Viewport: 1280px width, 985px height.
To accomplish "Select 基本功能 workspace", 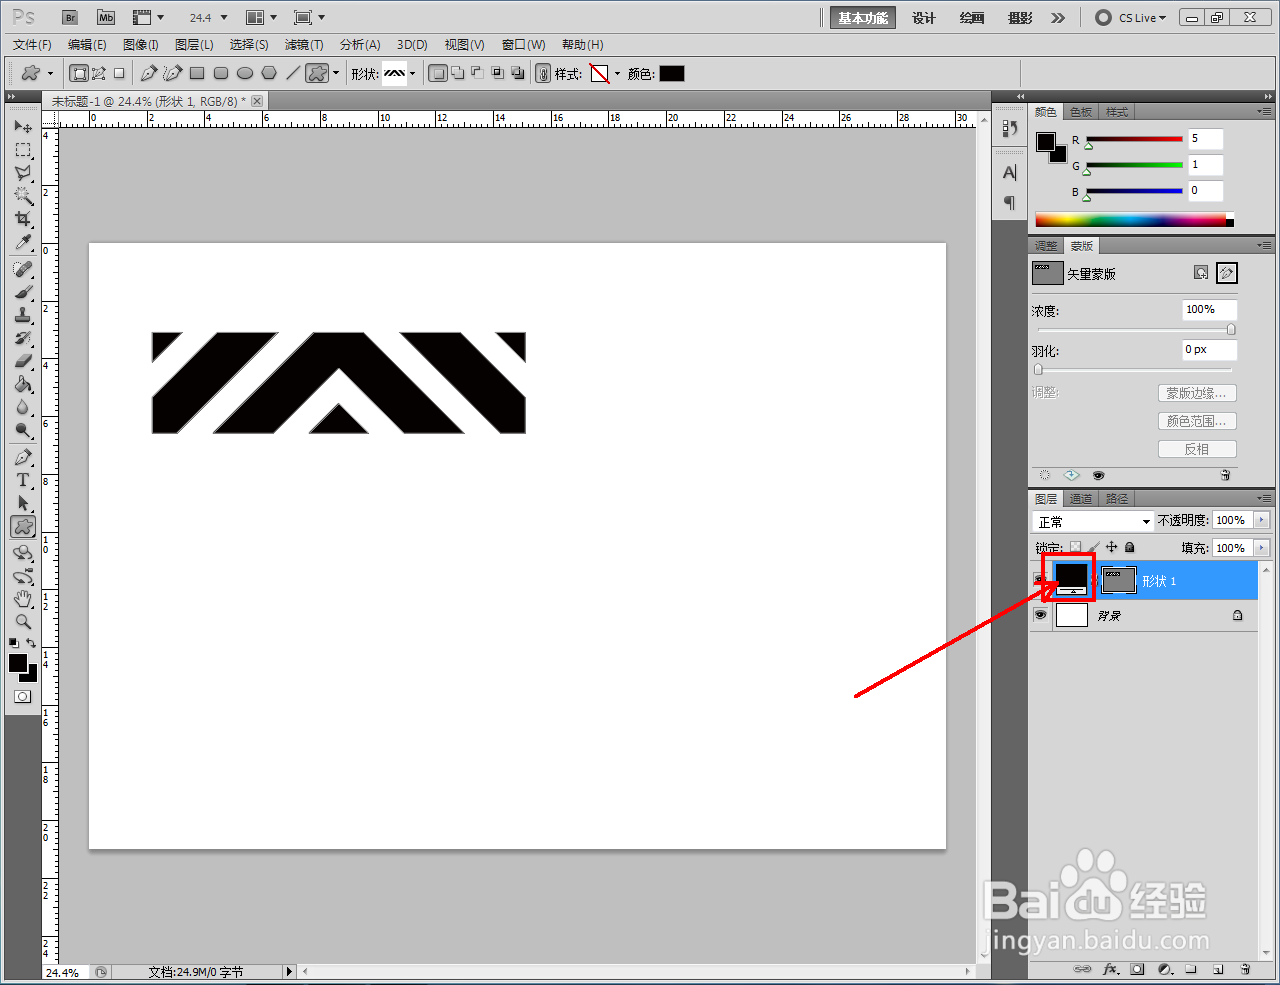I will pos(863,18).
